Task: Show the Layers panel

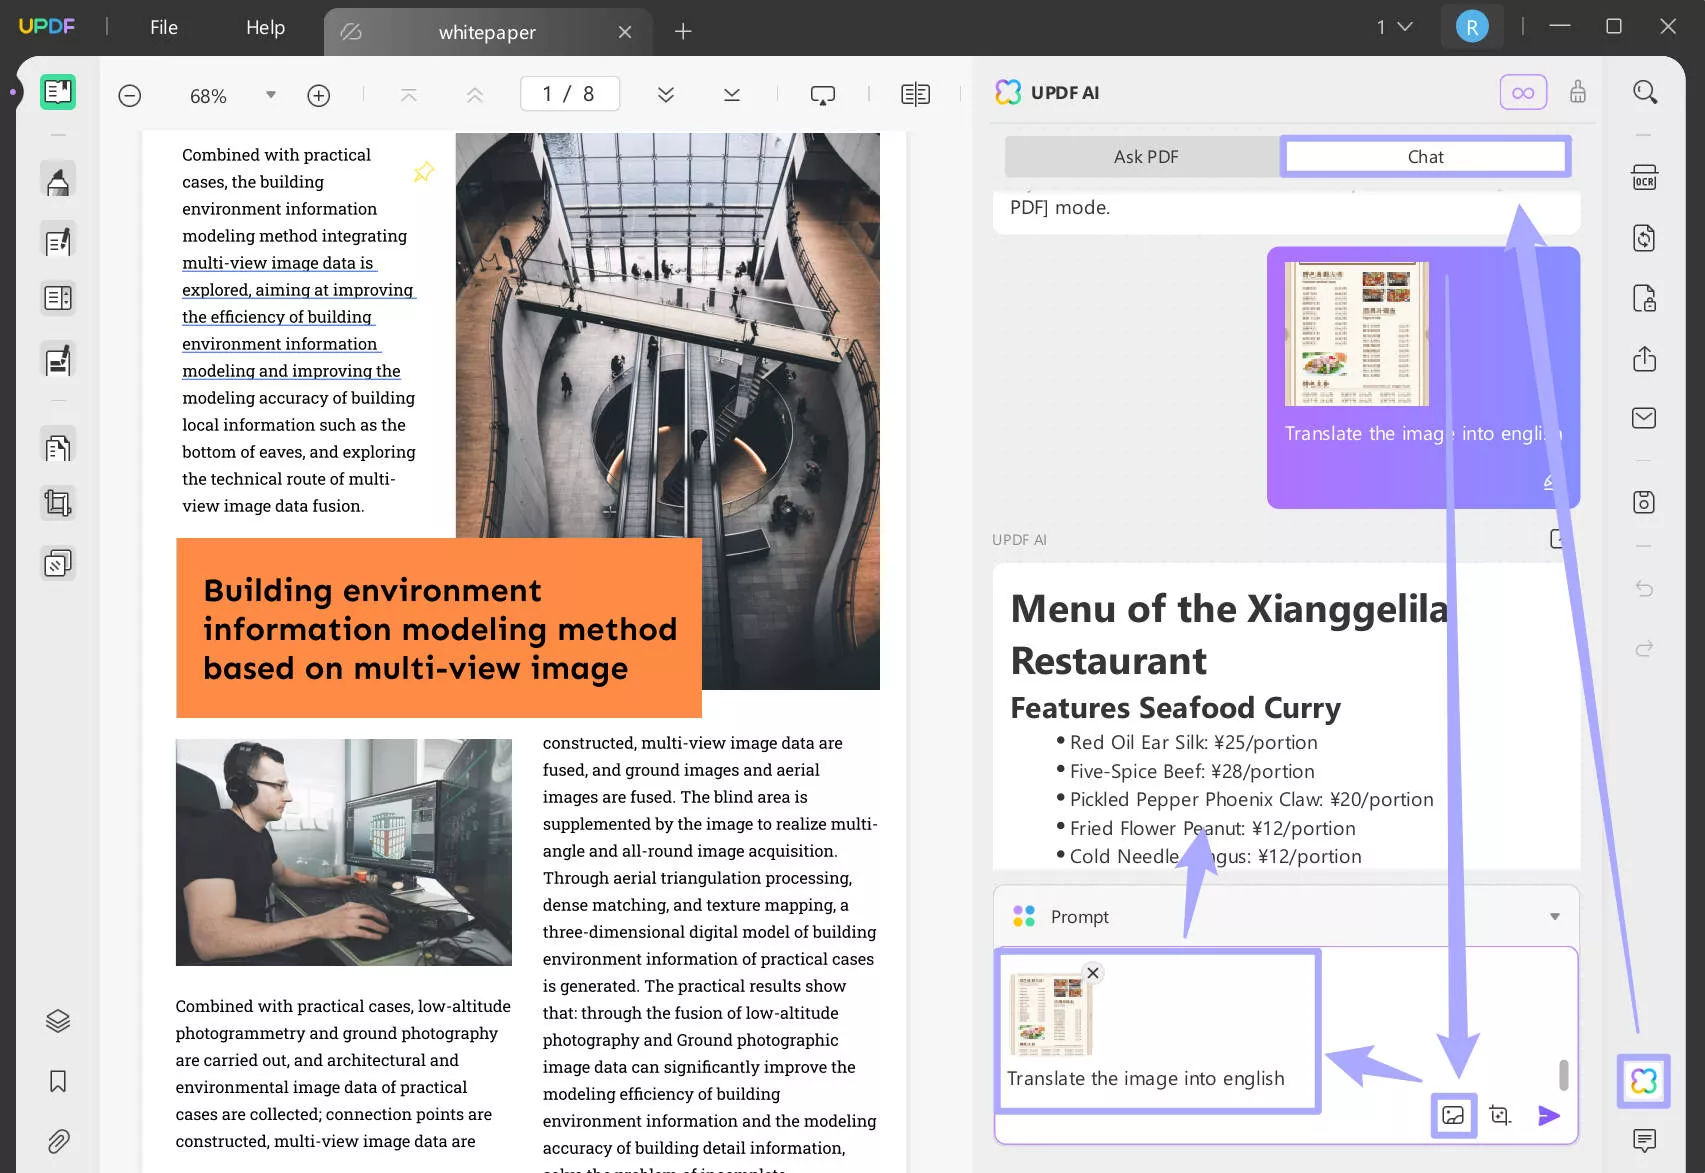Action: click(x=58, y=1021)
